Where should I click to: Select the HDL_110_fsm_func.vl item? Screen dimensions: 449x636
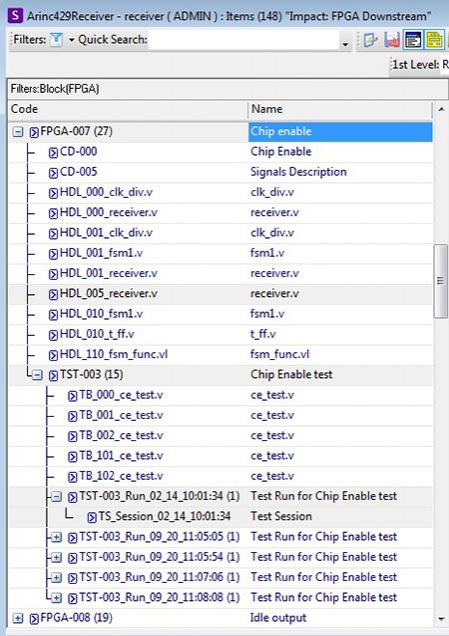point(114,355)
